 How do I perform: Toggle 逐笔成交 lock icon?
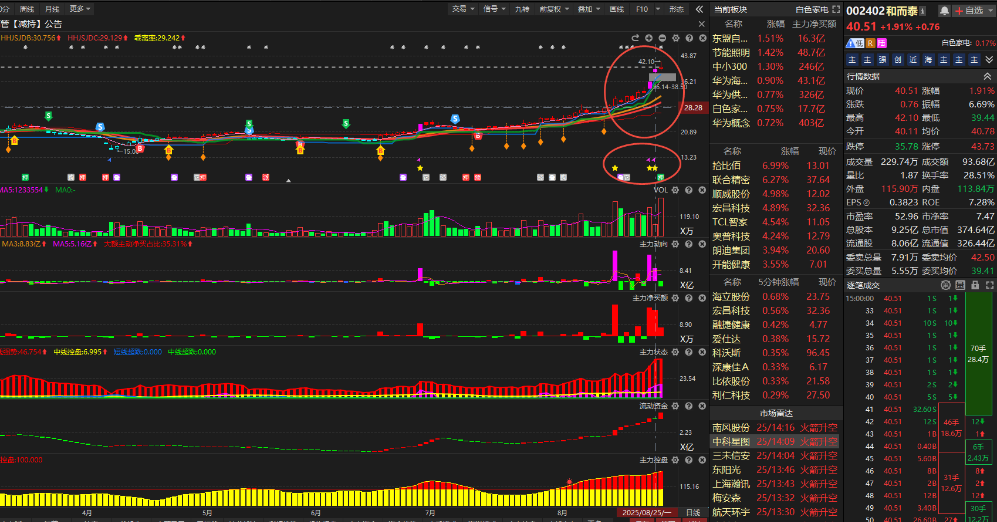pyautogui.click(x=975, y=285)
